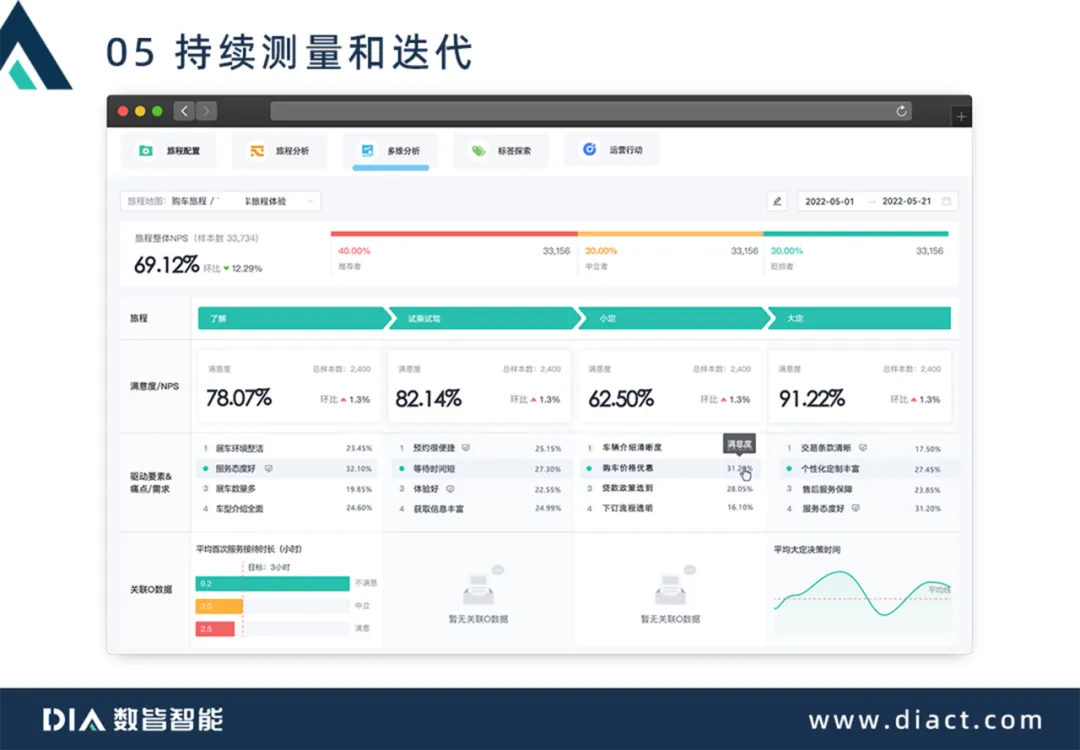Click the 旅程配置 camera icon
Viewport: 1080px width, 750px height.
(x=146, y=151)
